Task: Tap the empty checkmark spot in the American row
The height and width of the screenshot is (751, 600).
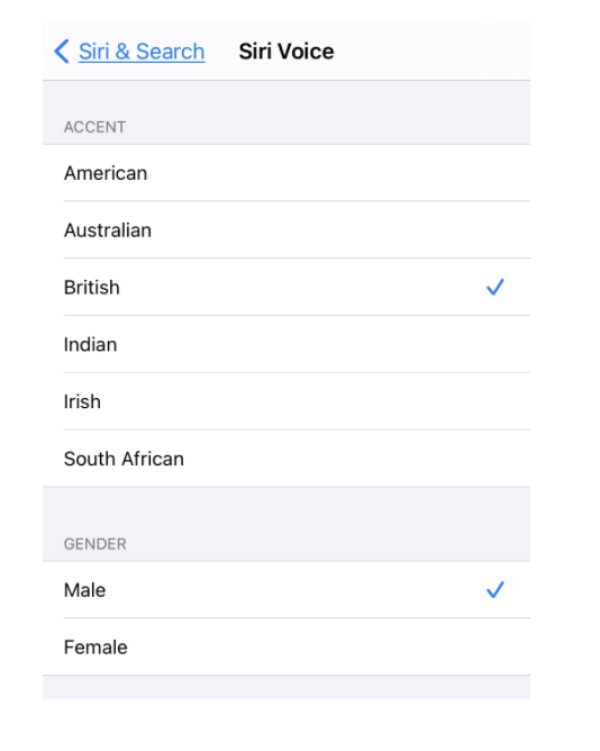Action: click(x=495, y=173)
